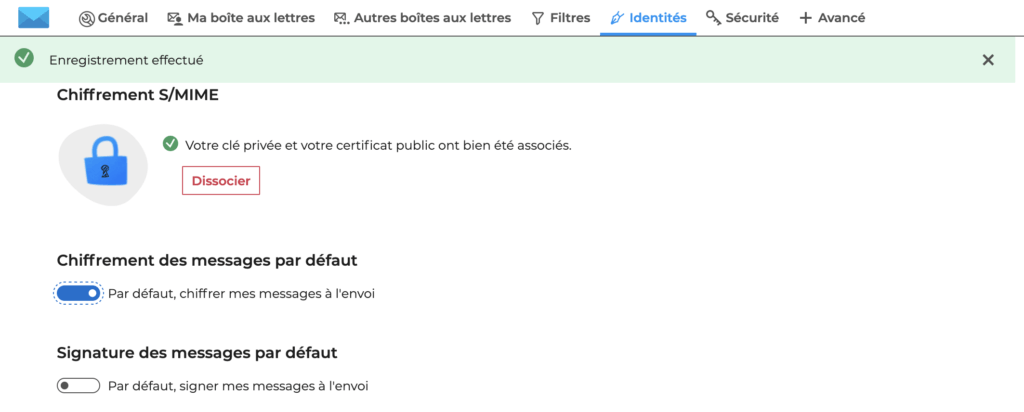Screen dimensions: 1024x412
Task: Click the Identités pen icon
Action: coord(617,18)
